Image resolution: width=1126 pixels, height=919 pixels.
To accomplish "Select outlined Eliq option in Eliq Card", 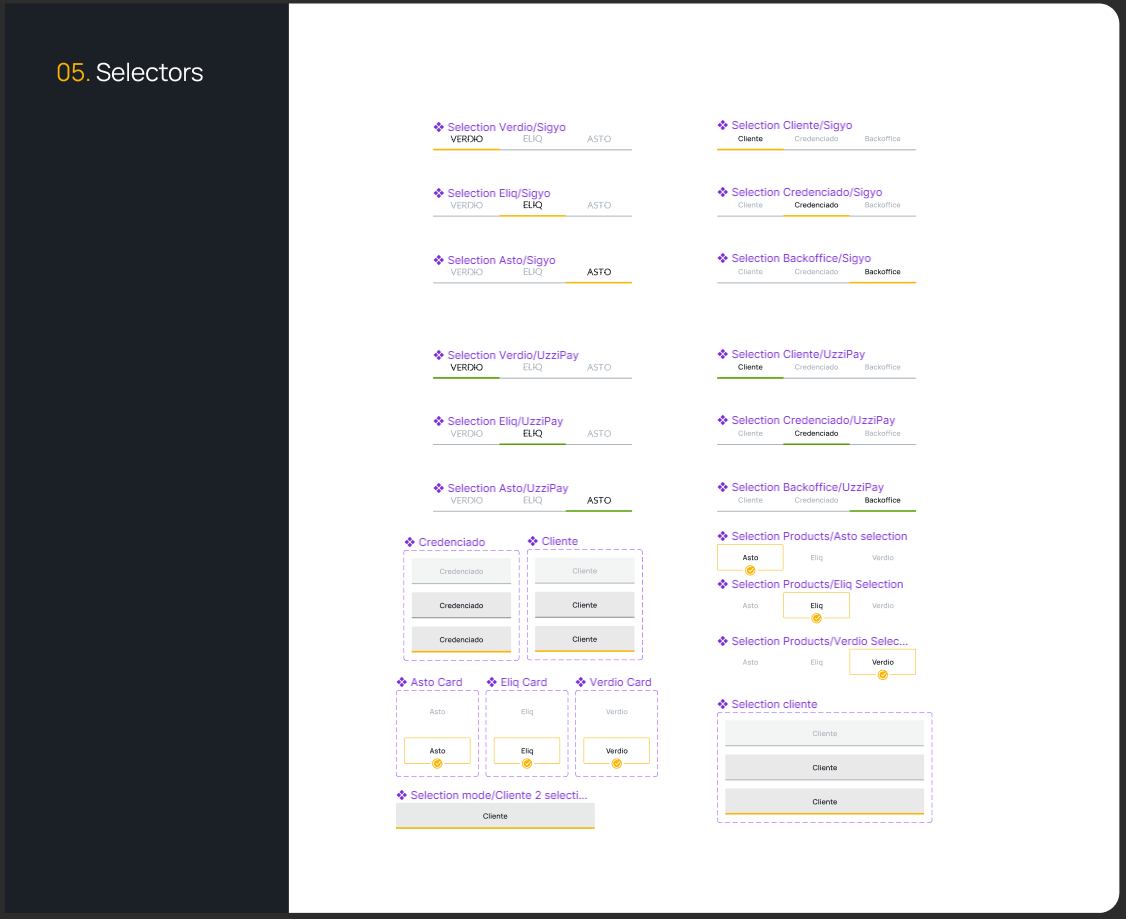I will [x=527, y=751].
